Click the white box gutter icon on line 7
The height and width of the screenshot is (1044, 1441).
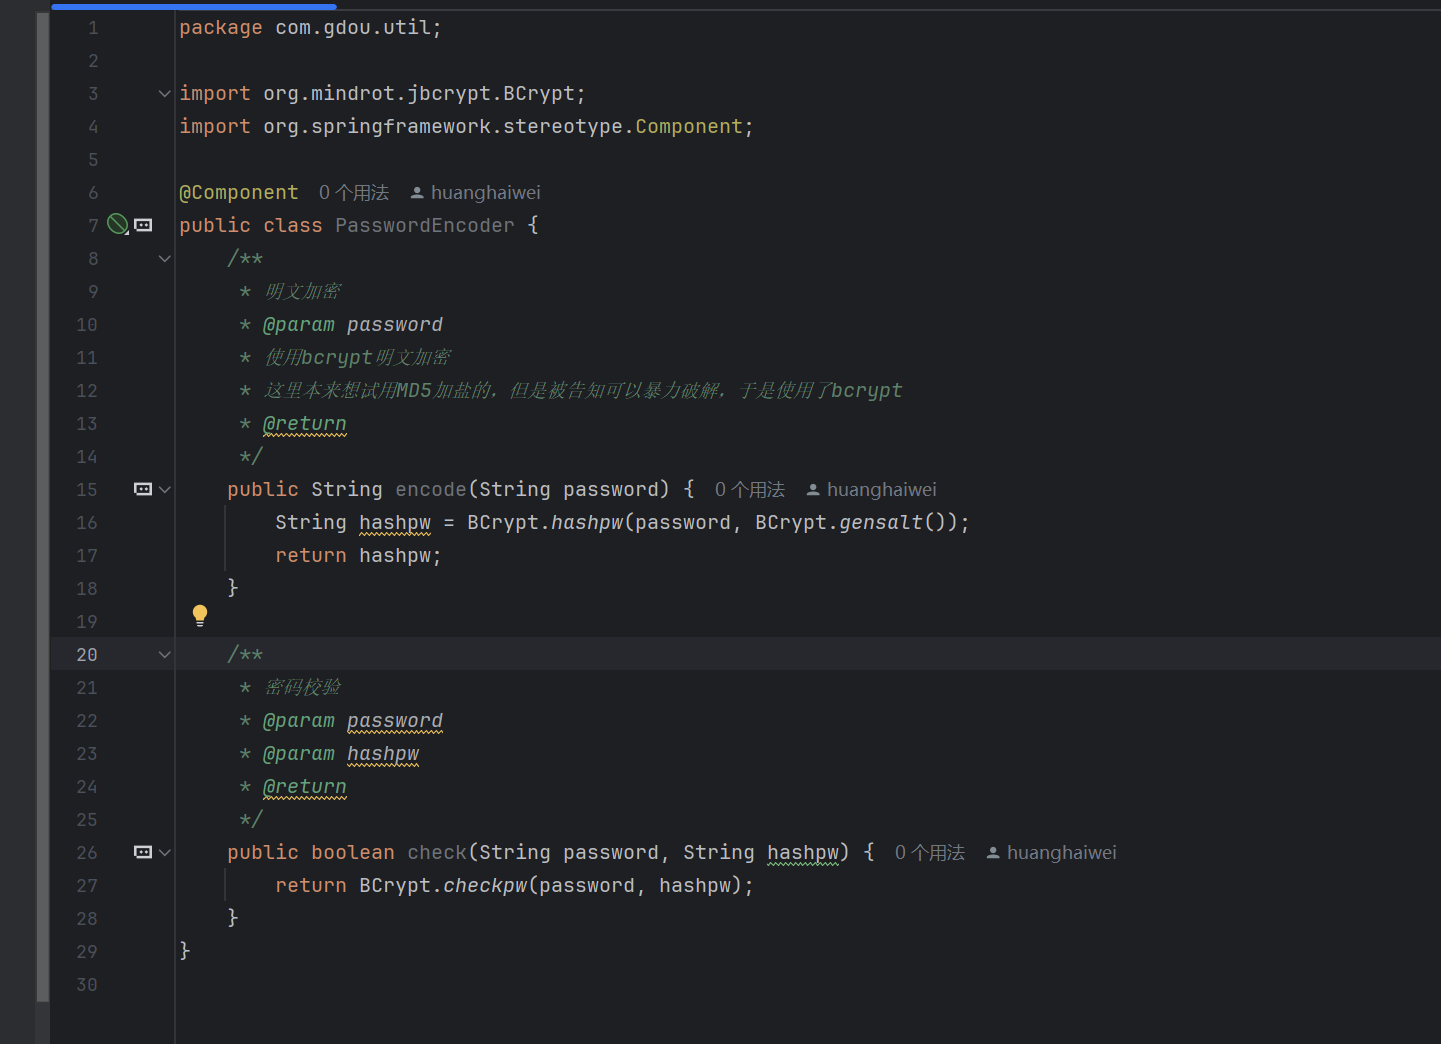[x=143, y=225]
